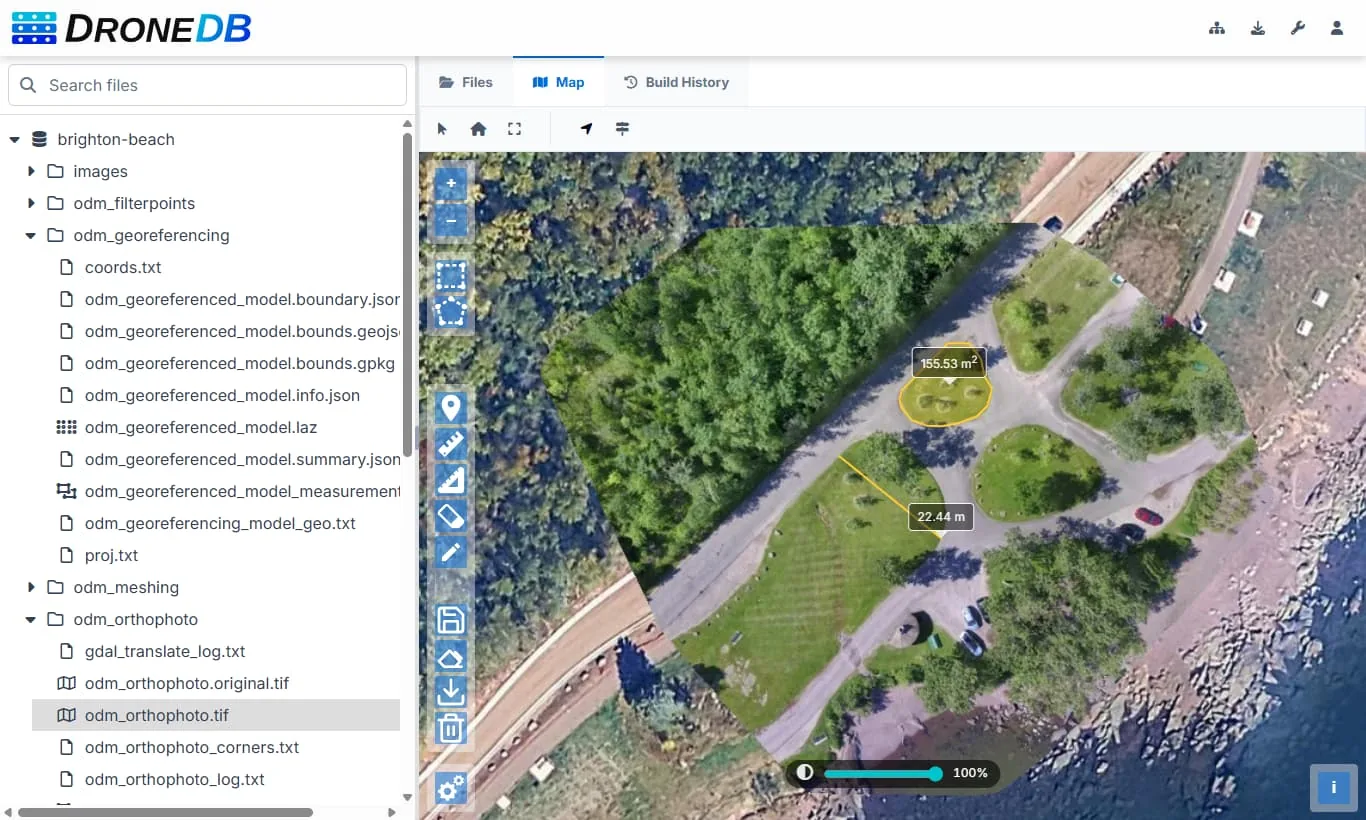
Task: Expand the images folder
Action: (x=31, y=172)
